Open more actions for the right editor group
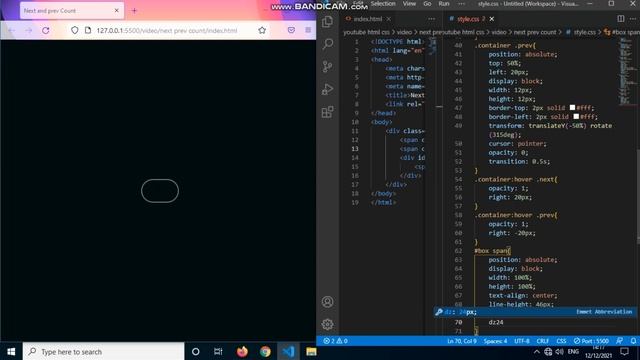The image size is (640, 360). click(x=633, y=19)
